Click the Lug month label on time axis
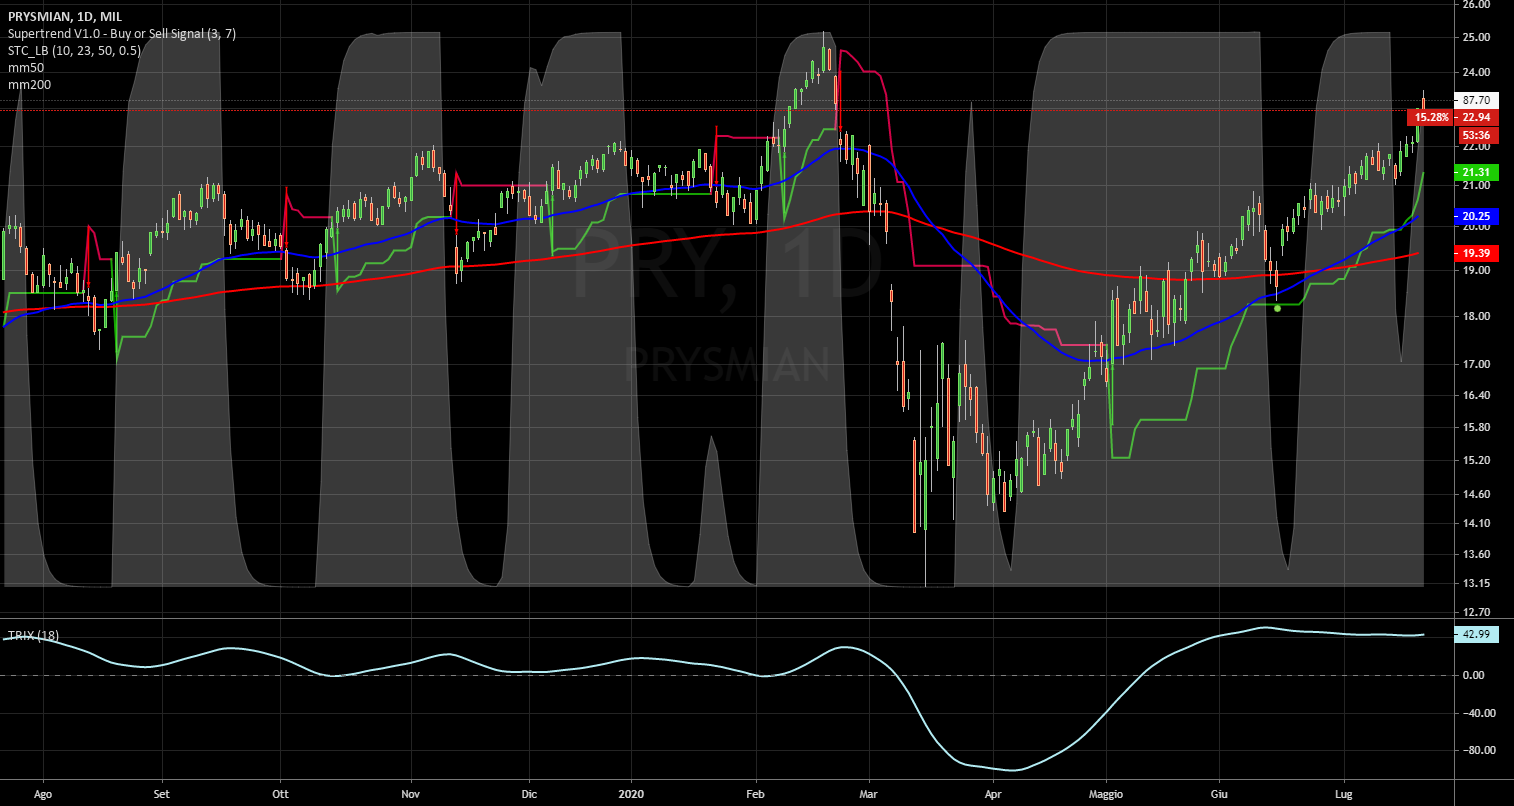The width and height of the screenshot is (1514, 806). (x=1344, y=795)
